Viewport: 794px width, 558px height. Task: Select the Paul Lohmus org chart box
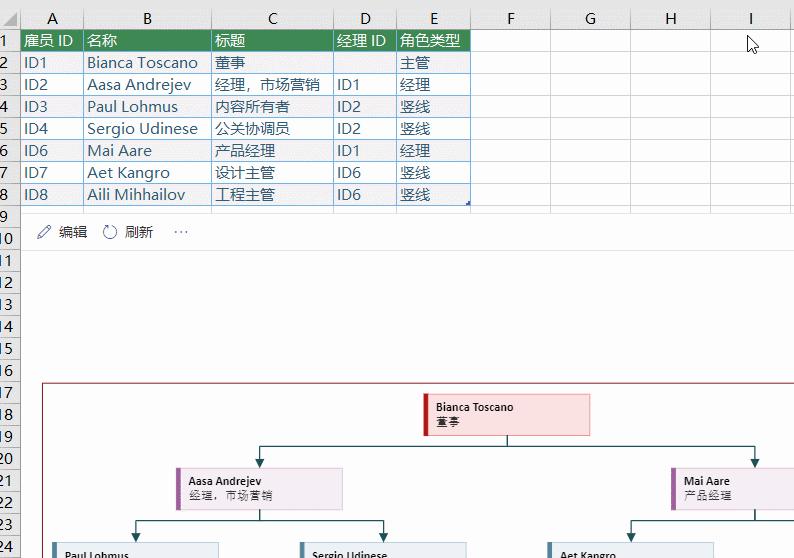[136, 550]
